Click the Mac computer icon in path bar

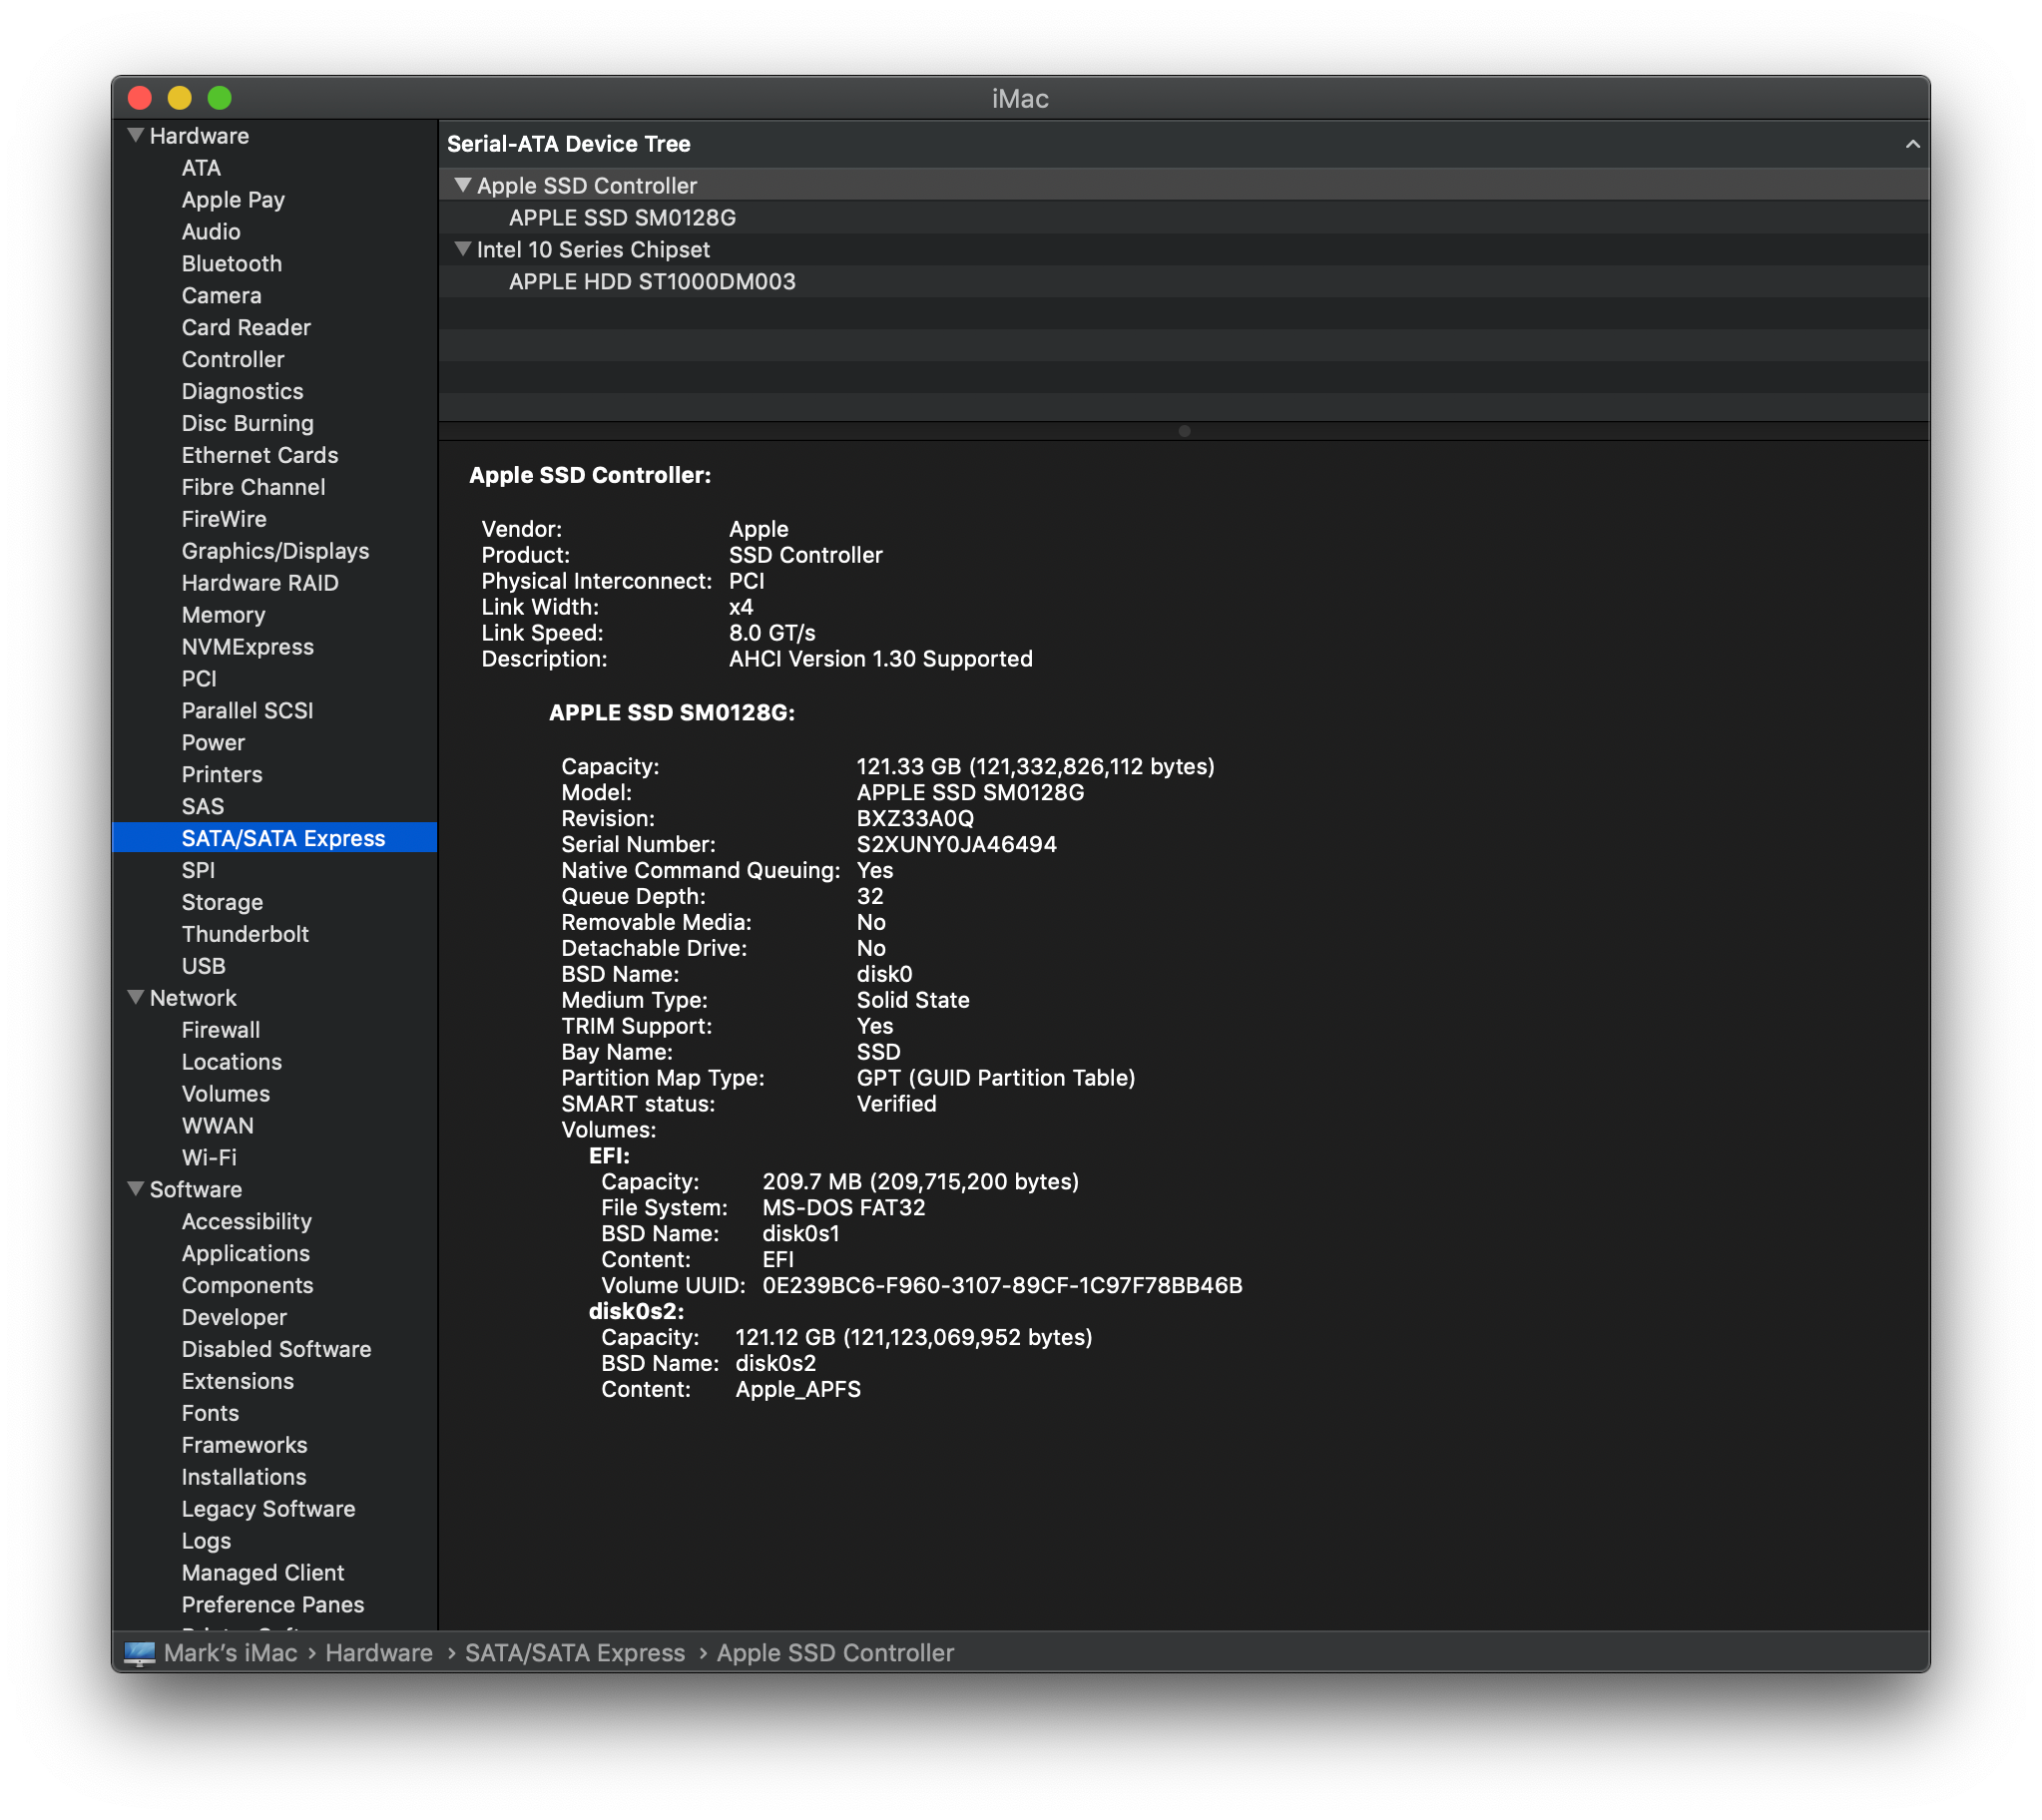click(x=139, y=1654)
